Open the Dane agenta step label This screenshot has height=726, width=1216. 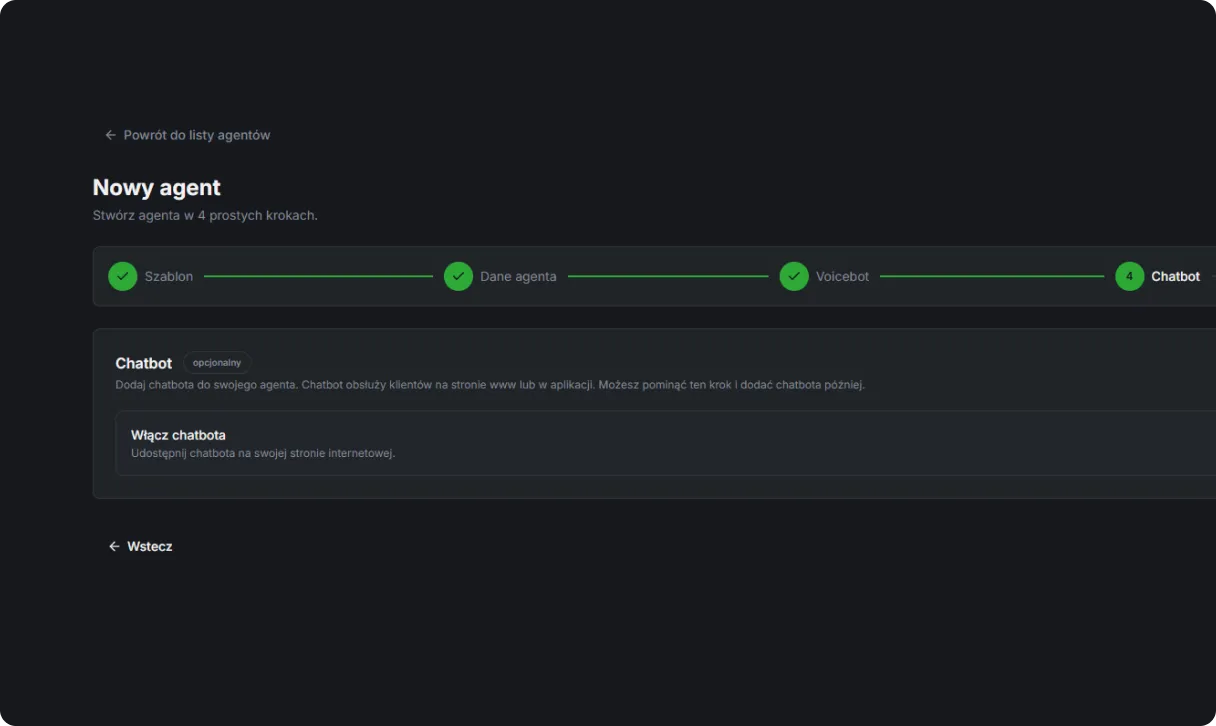coord(518,277)
